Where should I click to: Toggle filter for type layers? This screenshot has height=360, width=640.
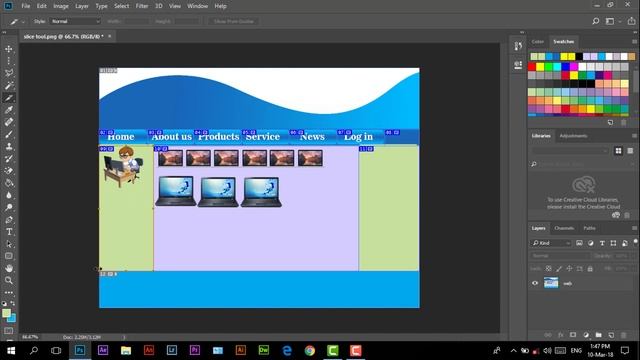click(602, 243)
